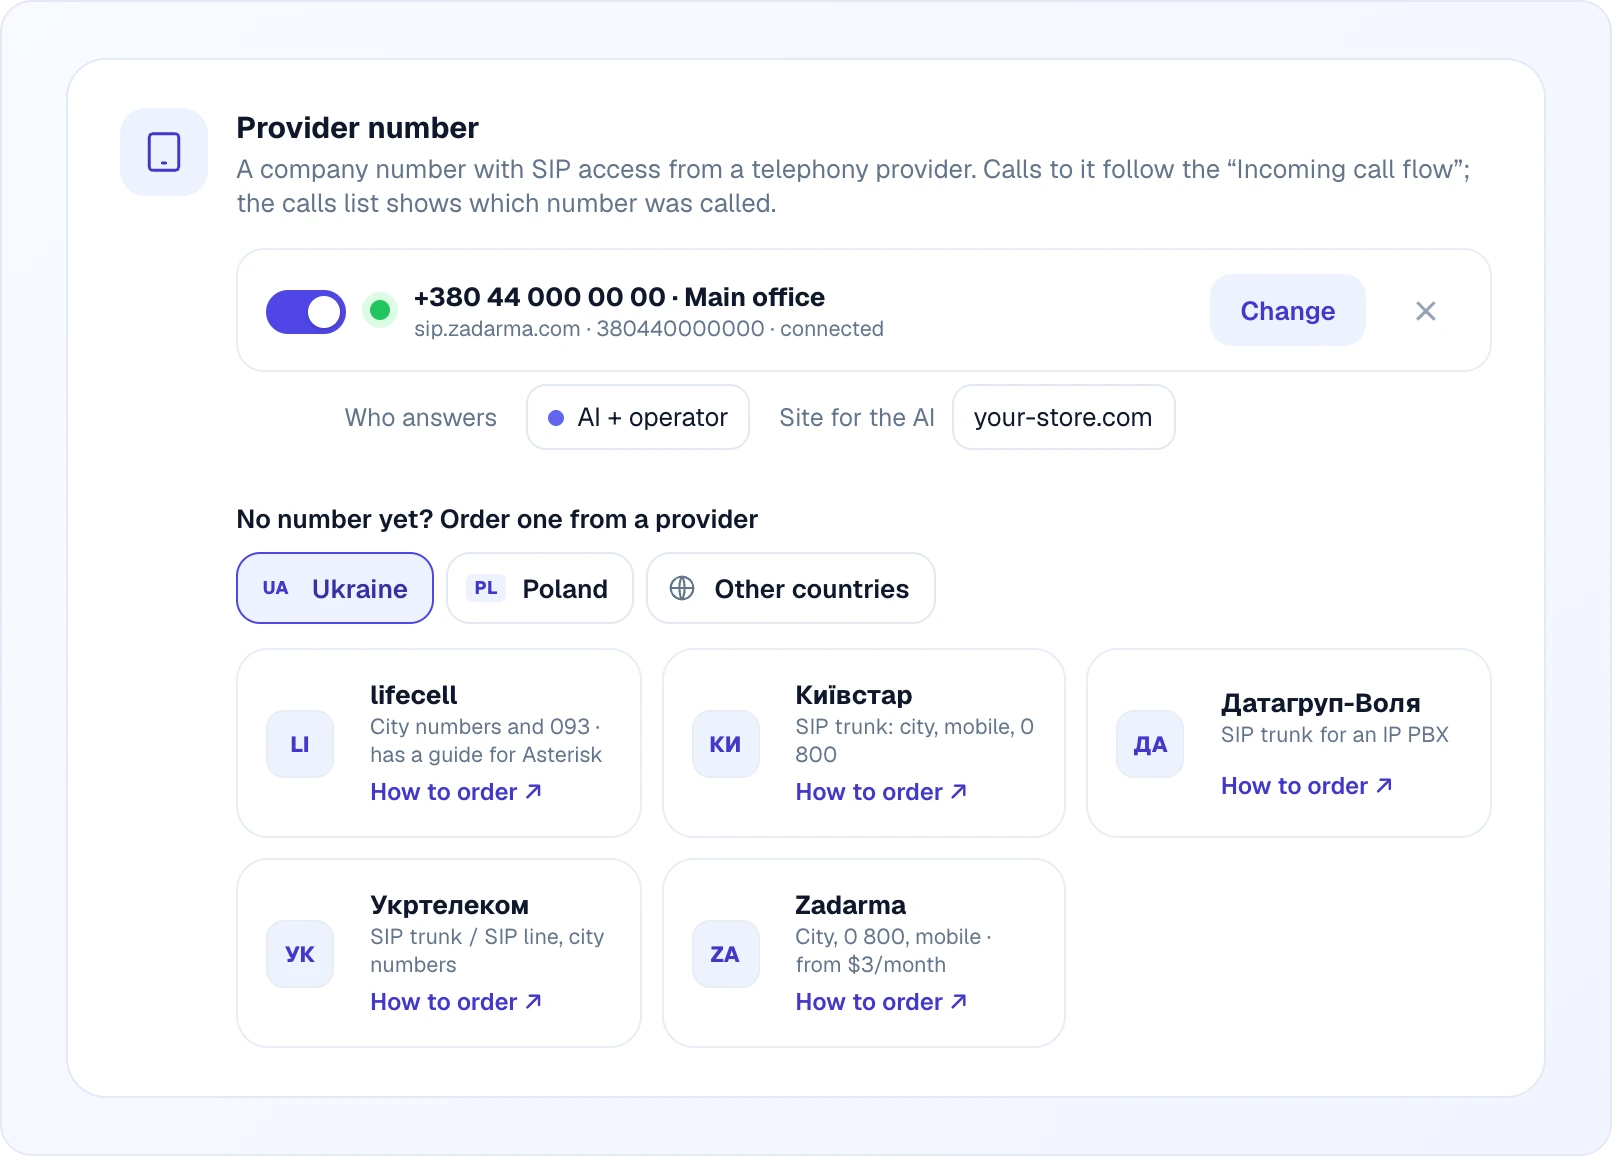Click the Zadarma provider name
This screenshot has width=1612, height=1156.
pos(850,905)
